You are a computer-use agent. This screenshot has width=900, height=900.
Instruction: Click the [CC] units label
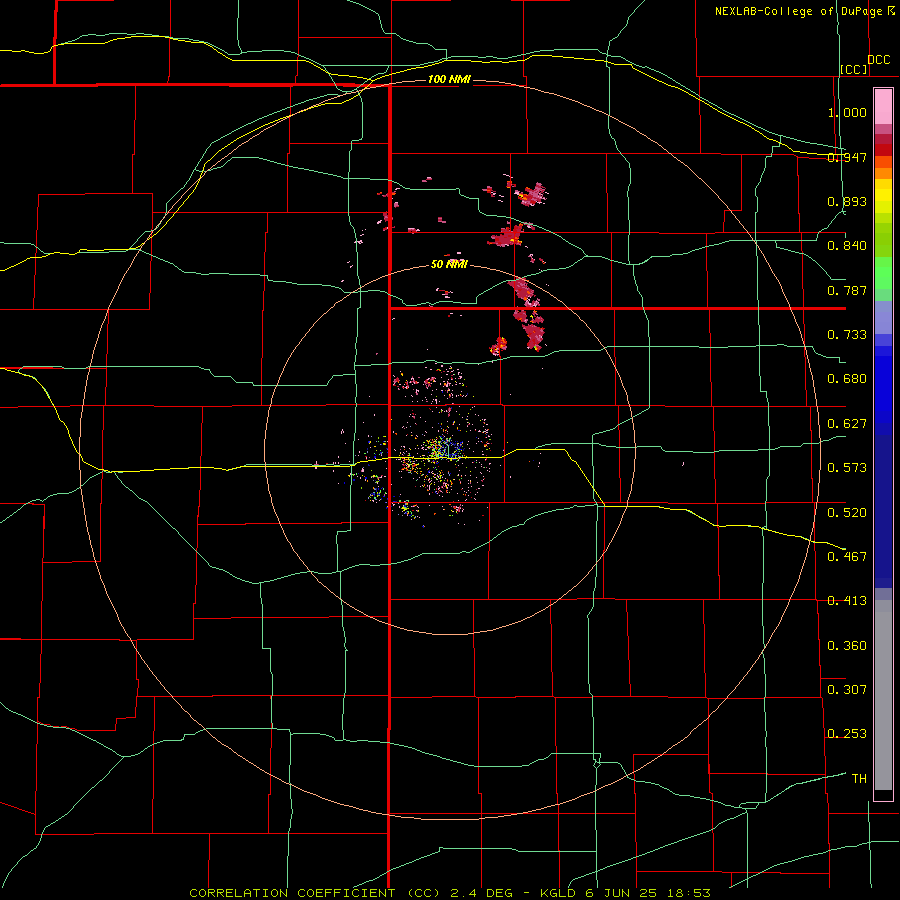[x=854, y=69]
